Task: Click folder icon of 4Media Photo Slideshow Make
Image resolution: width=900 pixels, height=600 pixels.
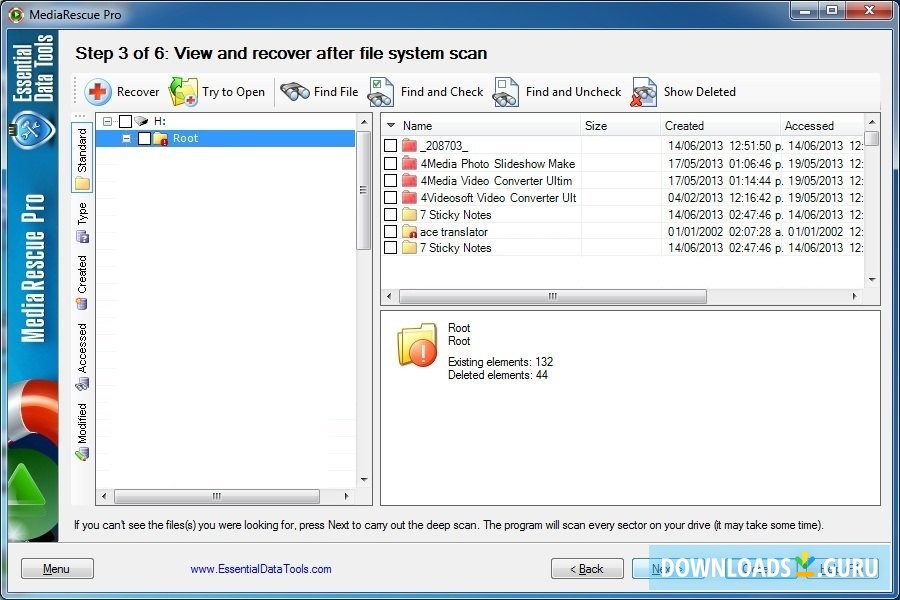Action: pos(409,164)
